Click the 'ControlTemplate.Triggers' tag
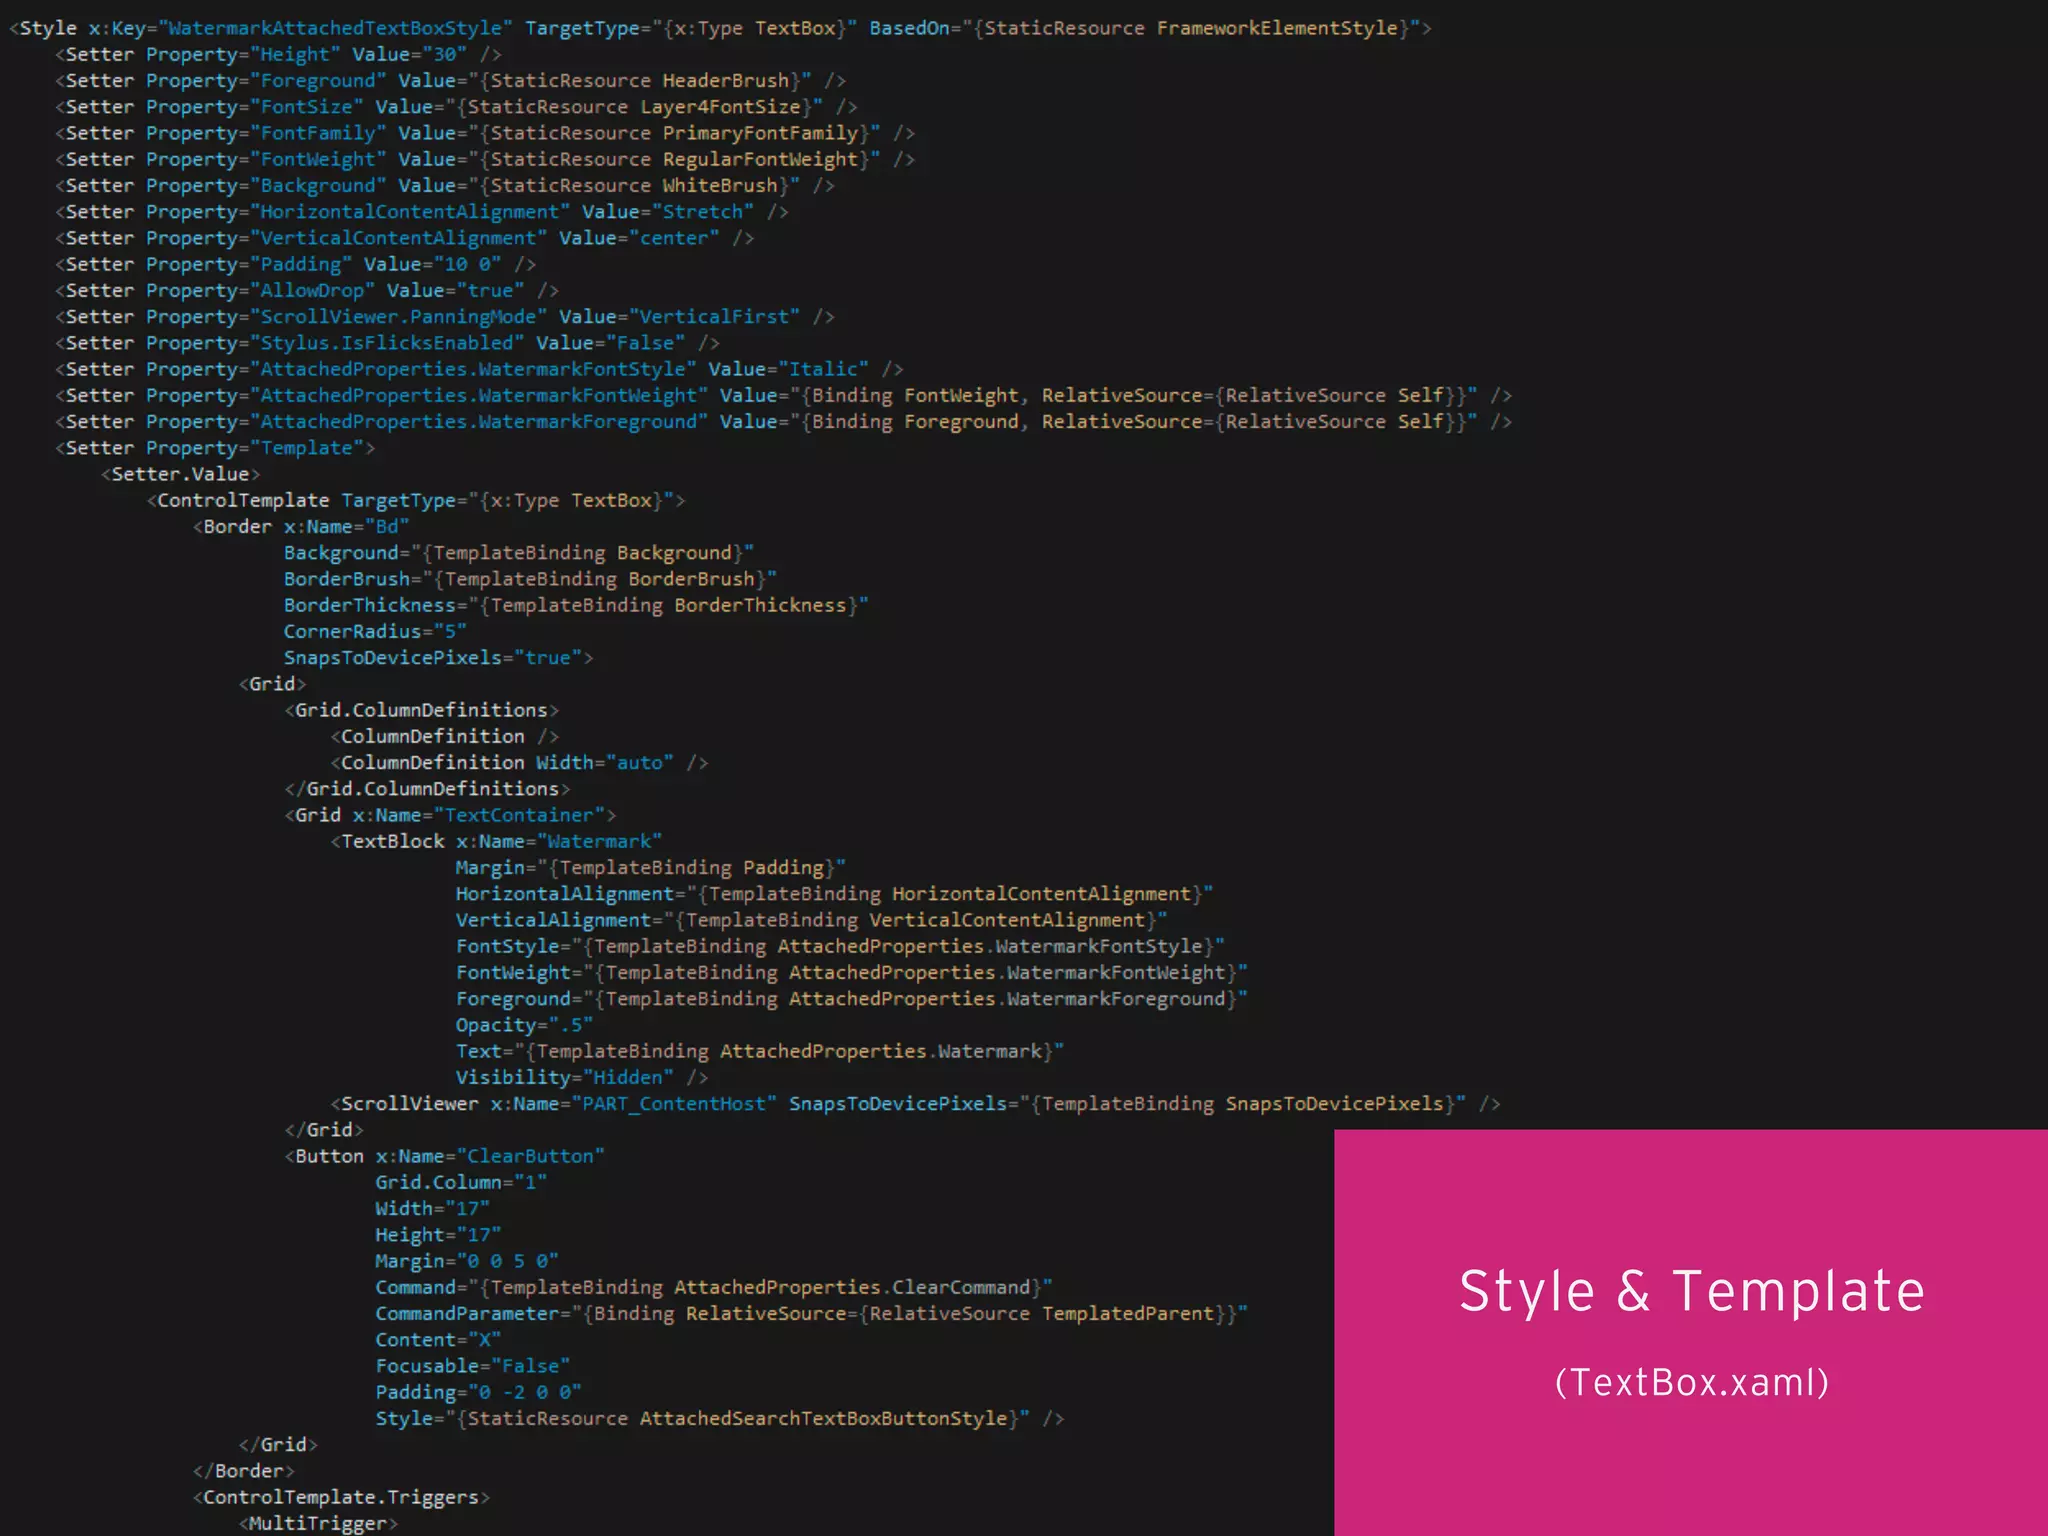Screen dimensions: 2048x1536 (x=341, y=1497)
